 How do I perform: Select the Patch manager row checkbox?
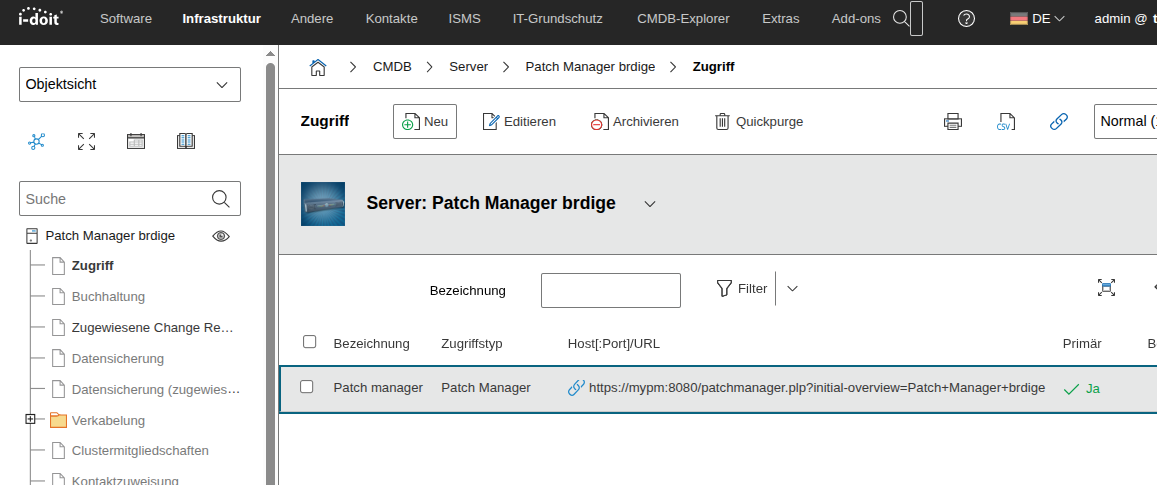tap(307, 387)
